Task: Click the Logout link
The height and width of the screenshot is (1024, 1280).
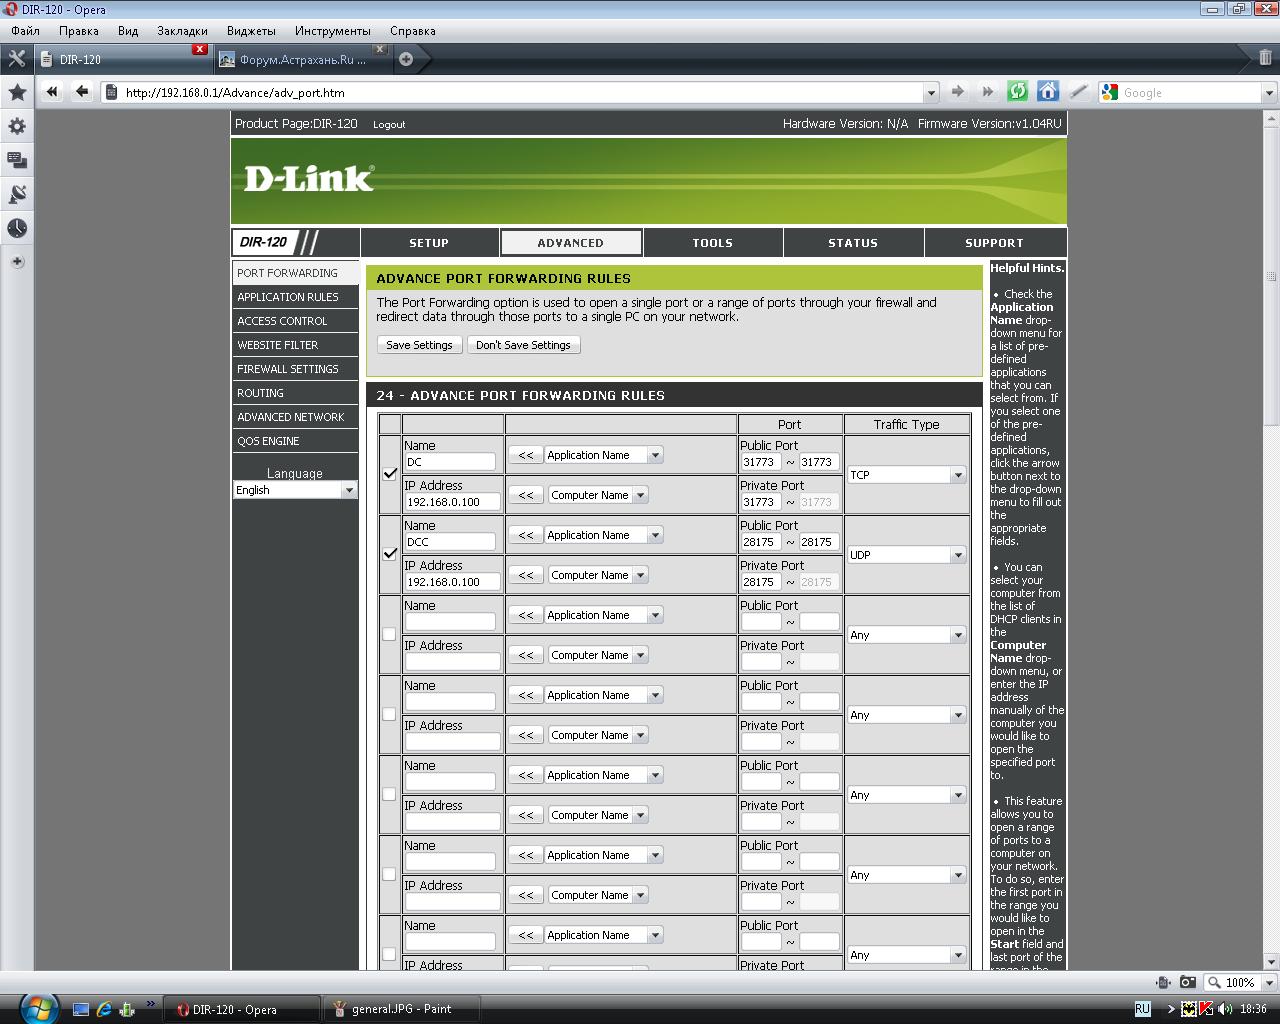Action: point(389,125)
